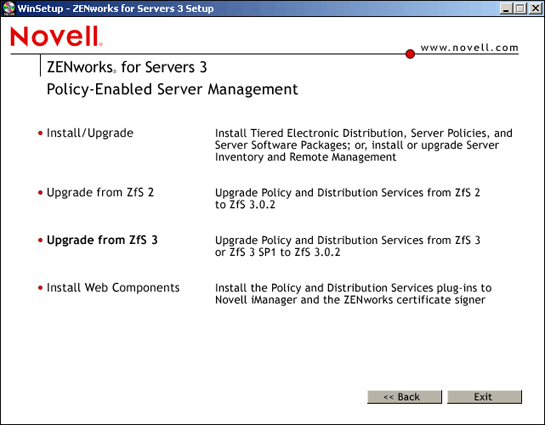Click the red bullet beside Upgrade from ZfS 3
This screenshot has height=425, width=545.
pyautogui.click(x=40, y=240)
